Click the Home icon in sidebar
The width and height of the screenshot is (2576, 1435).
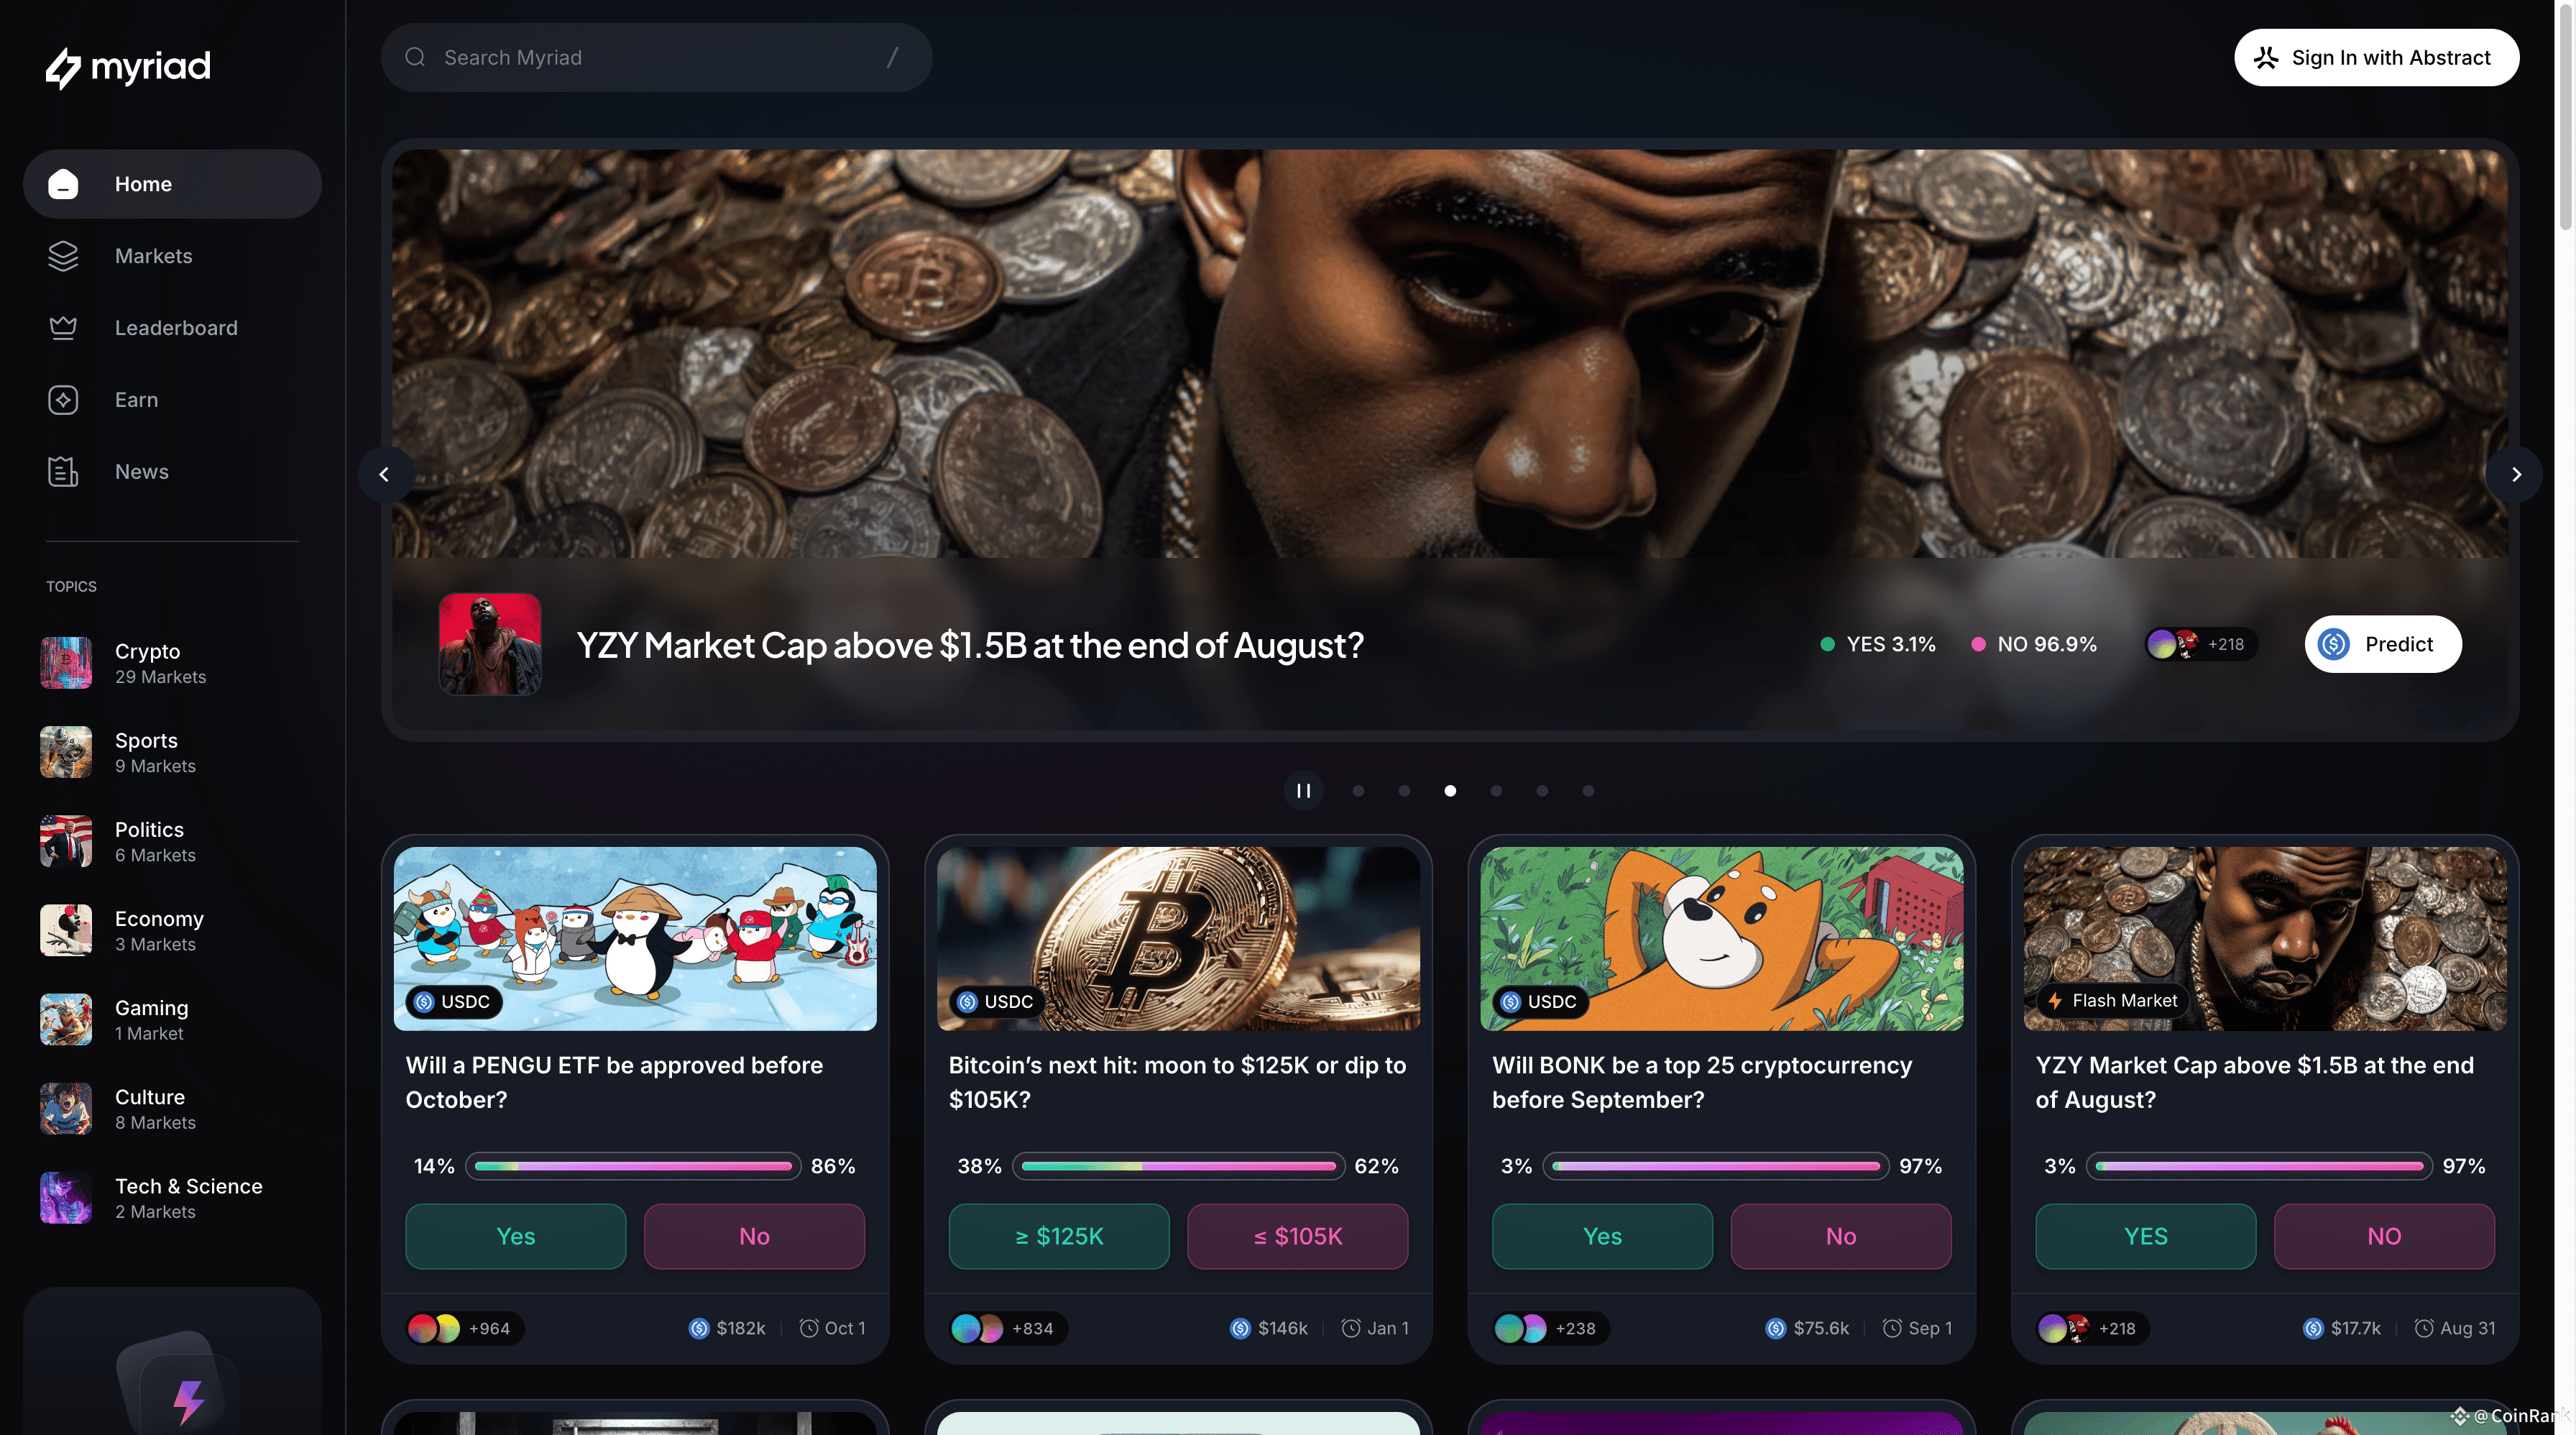tap(63, 184)
